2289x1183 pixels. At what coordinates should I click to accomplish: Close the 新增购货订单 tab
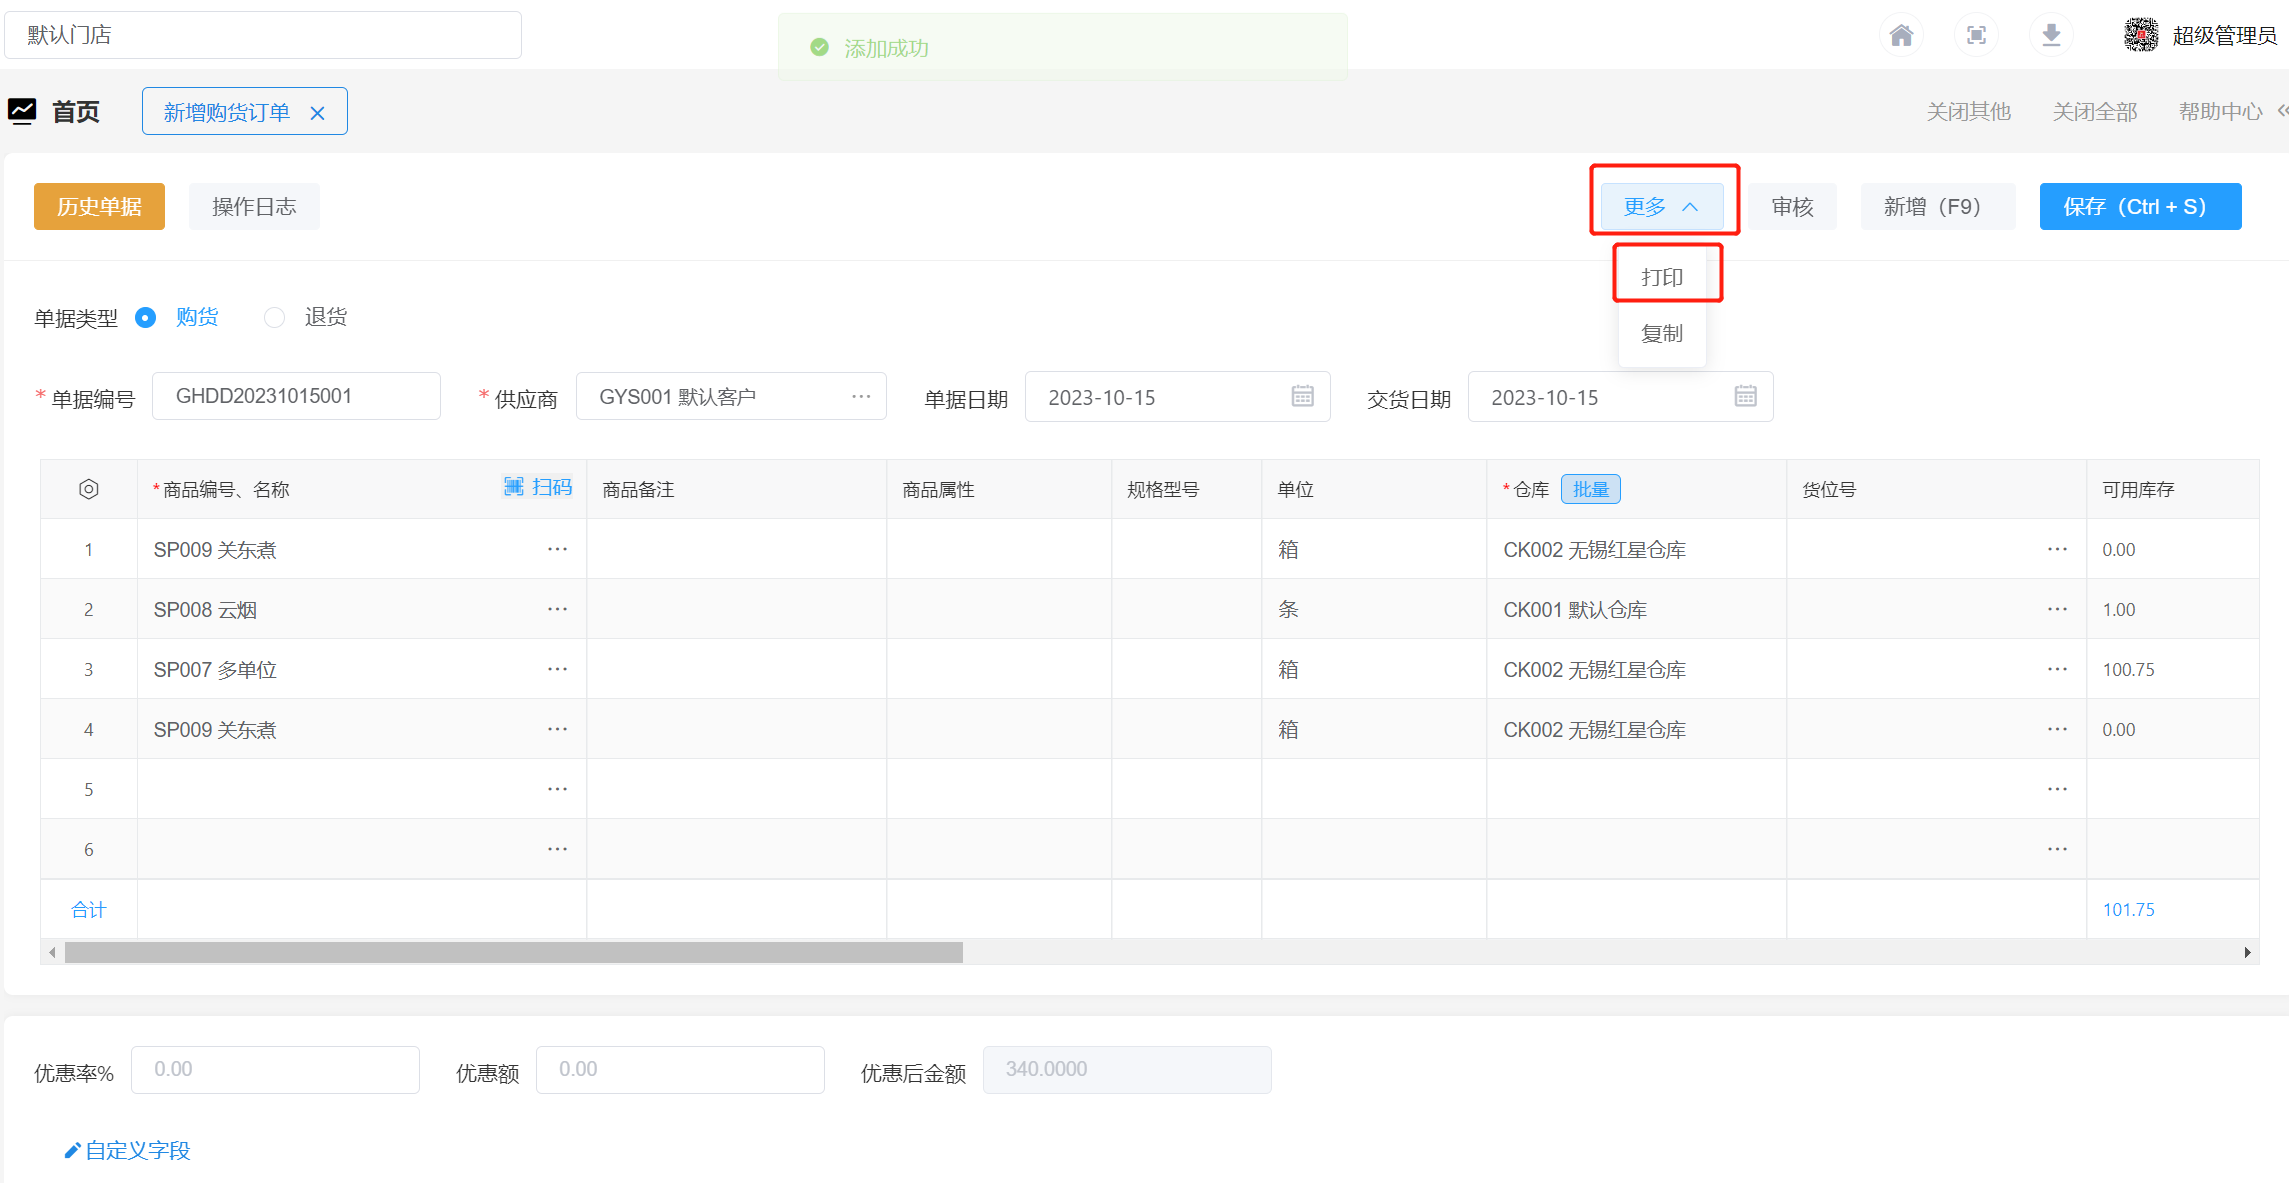coord(318,113)
